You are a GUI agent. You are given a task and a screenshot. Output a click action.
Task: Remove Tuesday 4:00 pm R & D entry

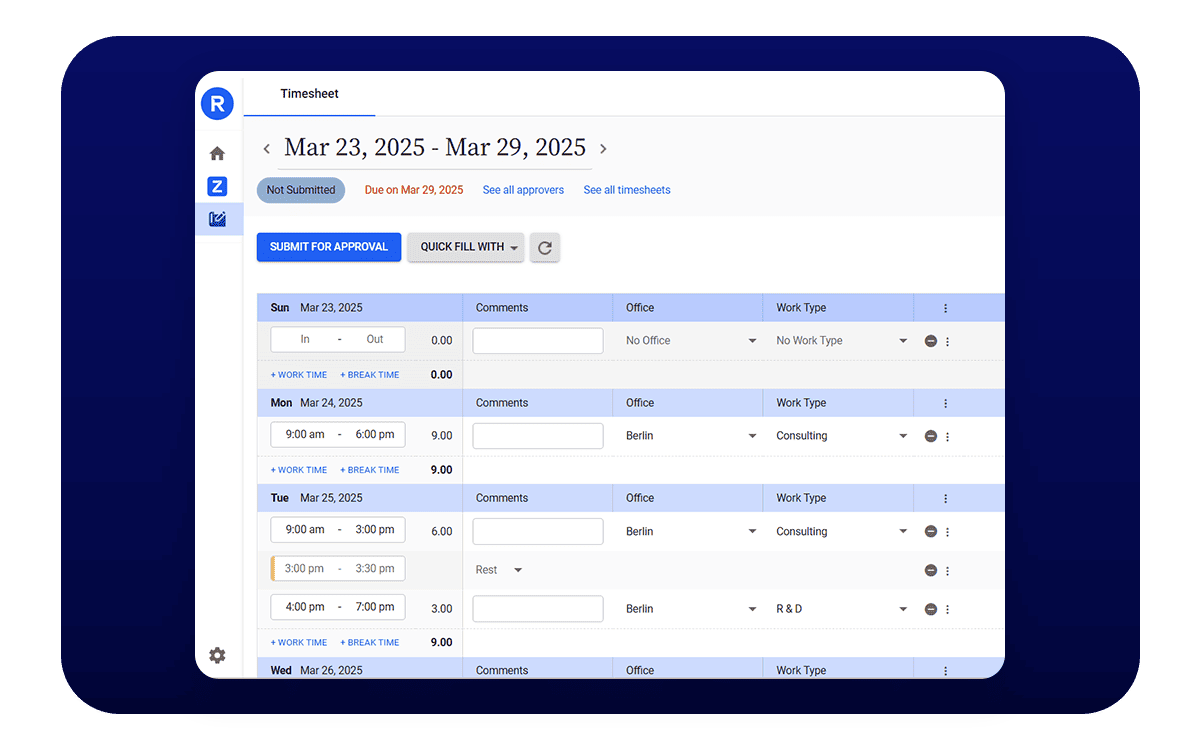pyautogui.click(x=931, y=609)
